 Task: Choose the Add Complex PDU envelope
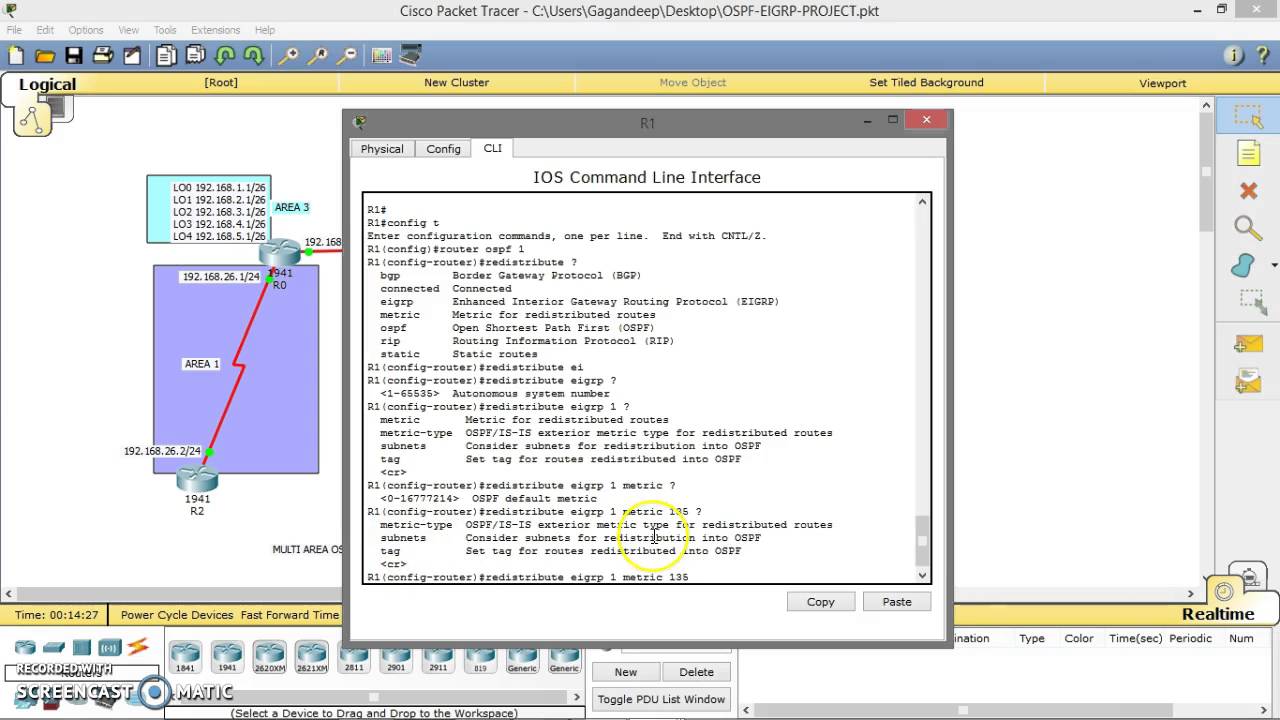[x=1248, y=381]
